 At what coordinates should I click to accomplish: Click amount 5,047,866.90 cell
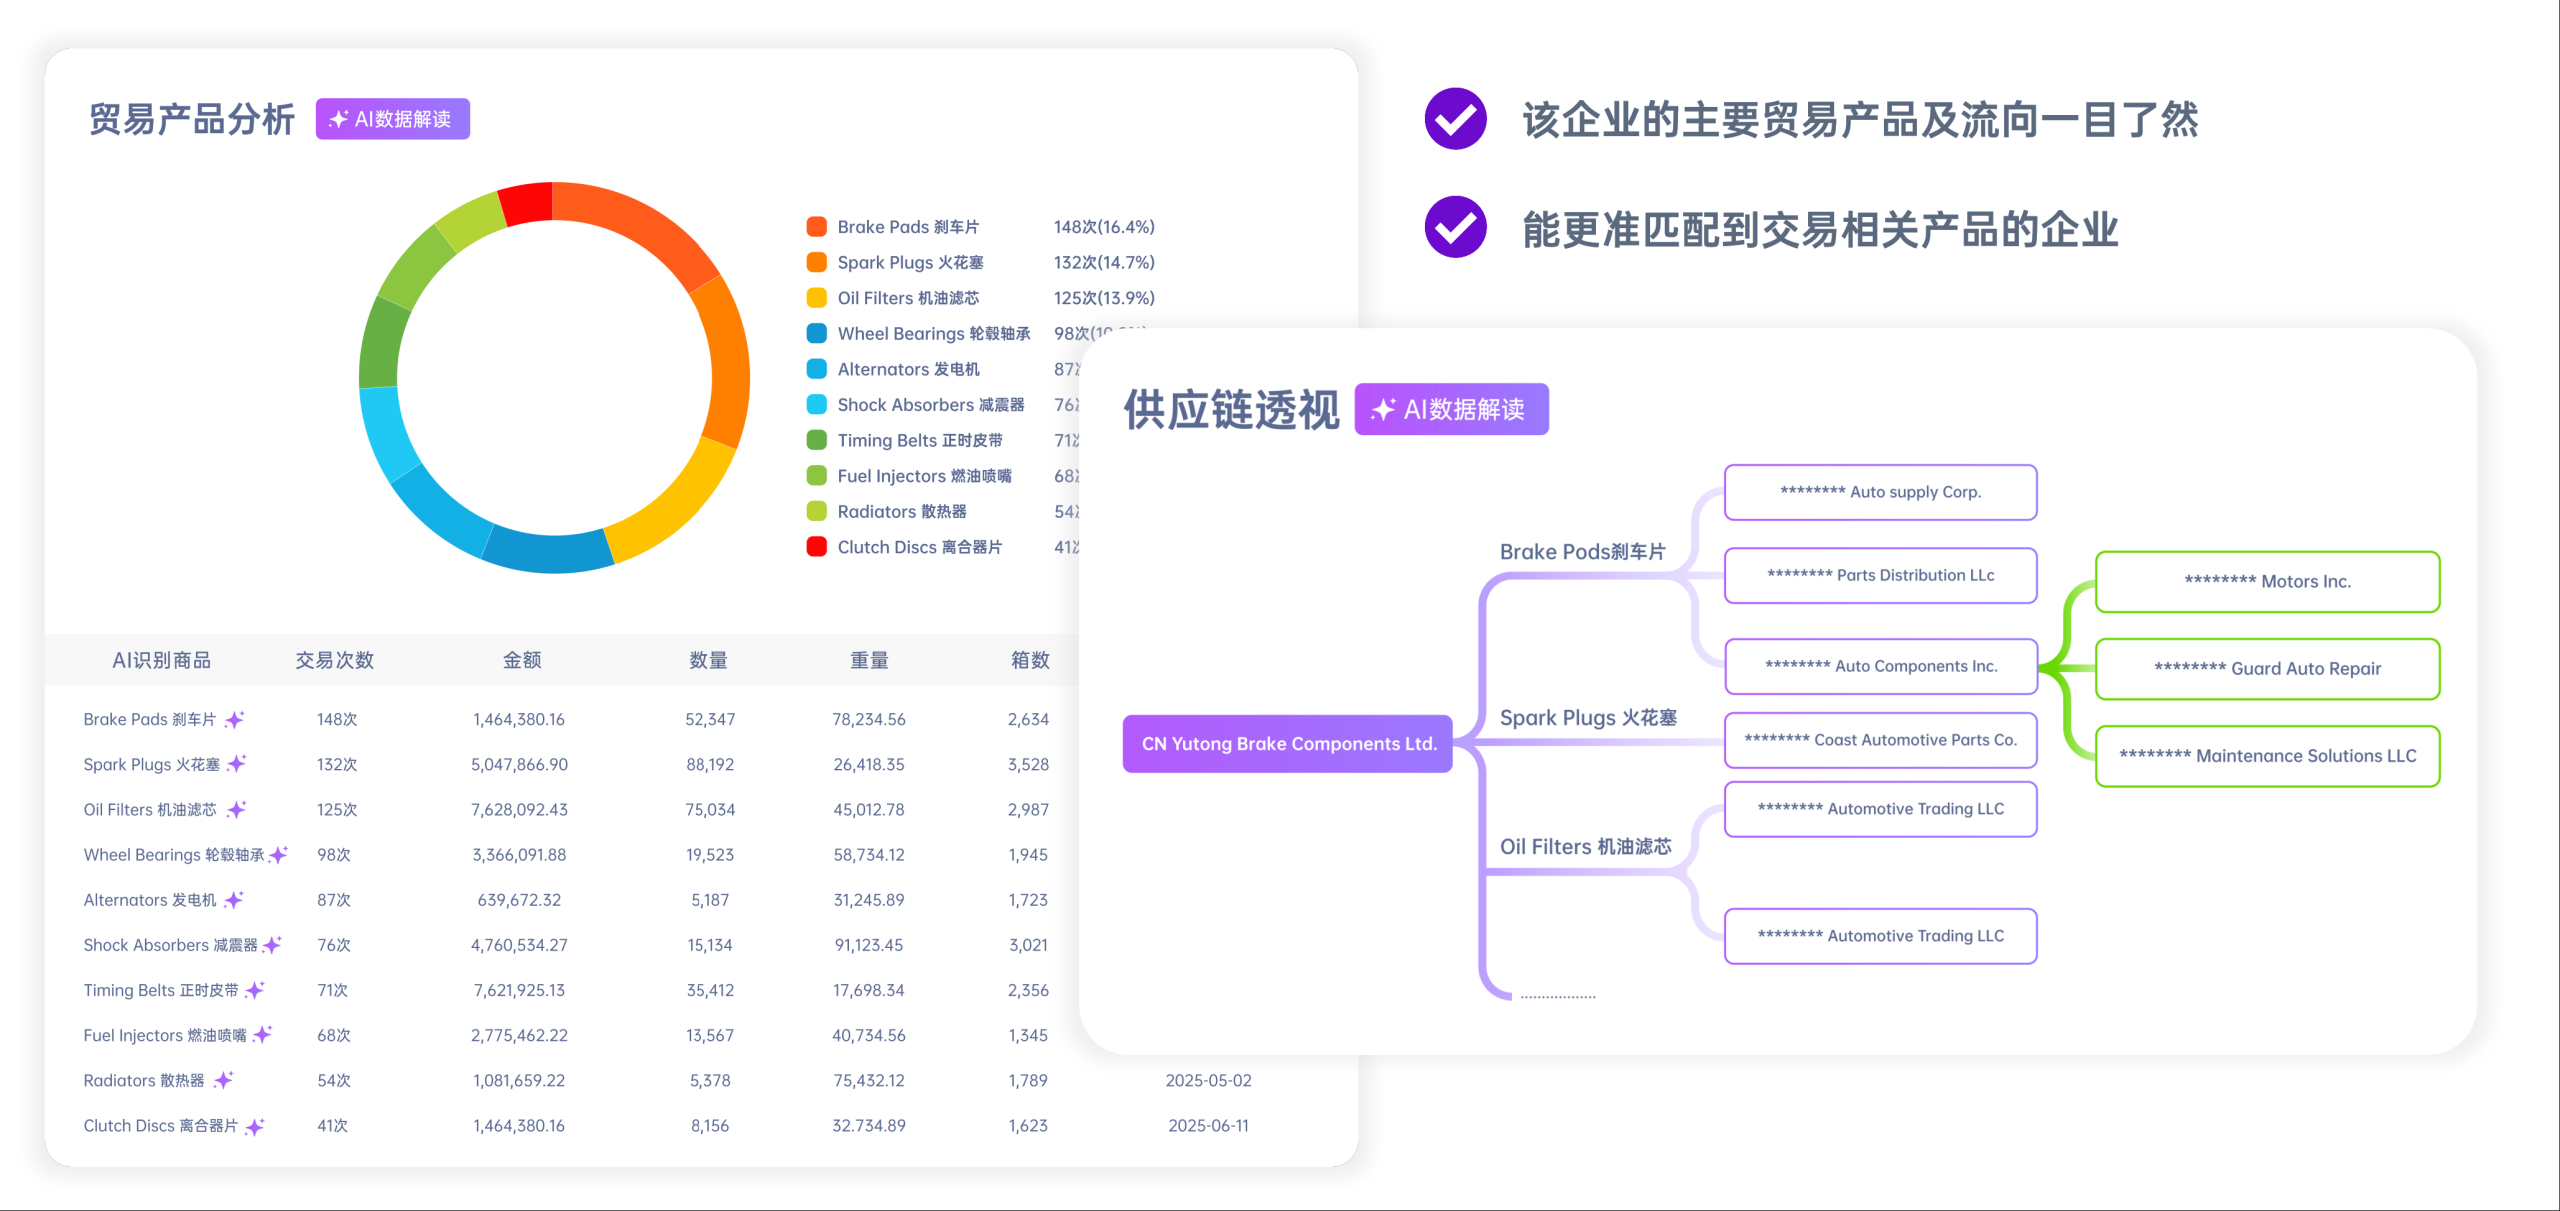[520, 764]
